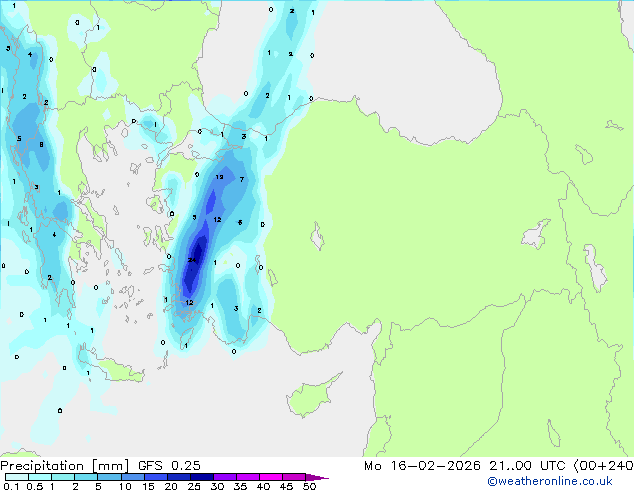This screenshot has width=634, height=490.
Task: Click the 40–45 mm magenta legend swatch
Action: tap(271, 477)
